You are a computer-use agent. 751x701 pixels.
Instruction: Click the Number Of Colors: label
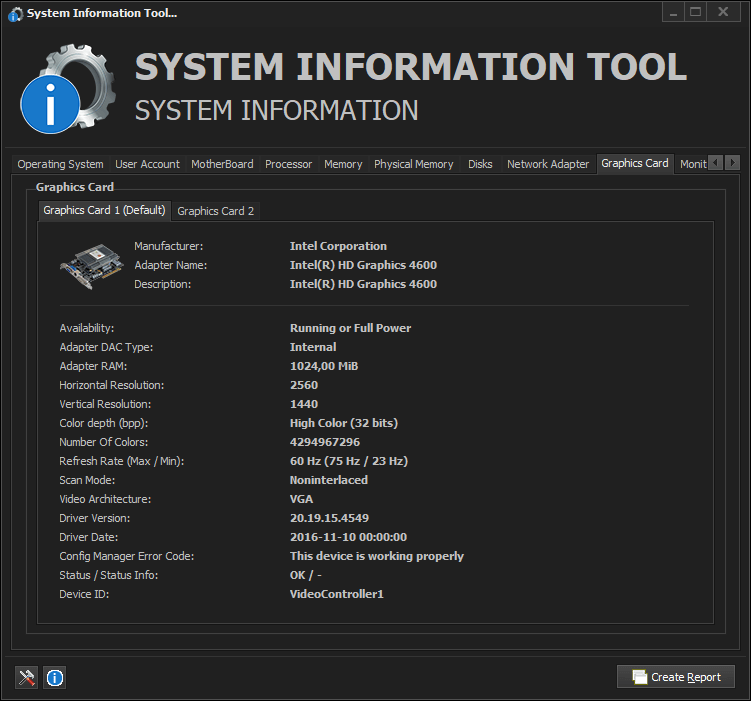click(x=103, y=442)
